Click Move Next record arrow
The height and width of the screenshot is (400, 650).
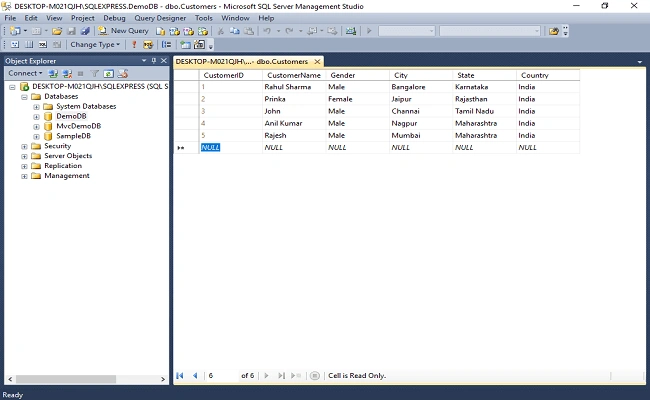[x=266, y=376]
